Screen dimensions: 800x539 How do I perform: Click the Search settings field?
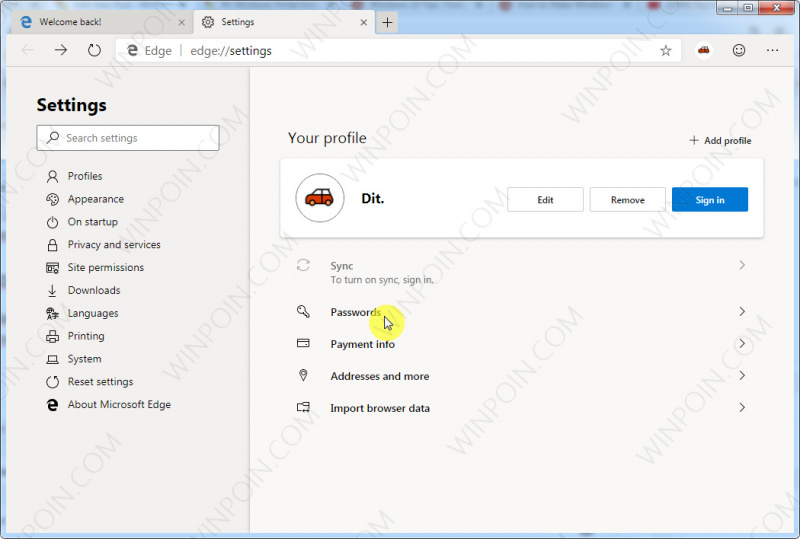click(x=128, y=138)
